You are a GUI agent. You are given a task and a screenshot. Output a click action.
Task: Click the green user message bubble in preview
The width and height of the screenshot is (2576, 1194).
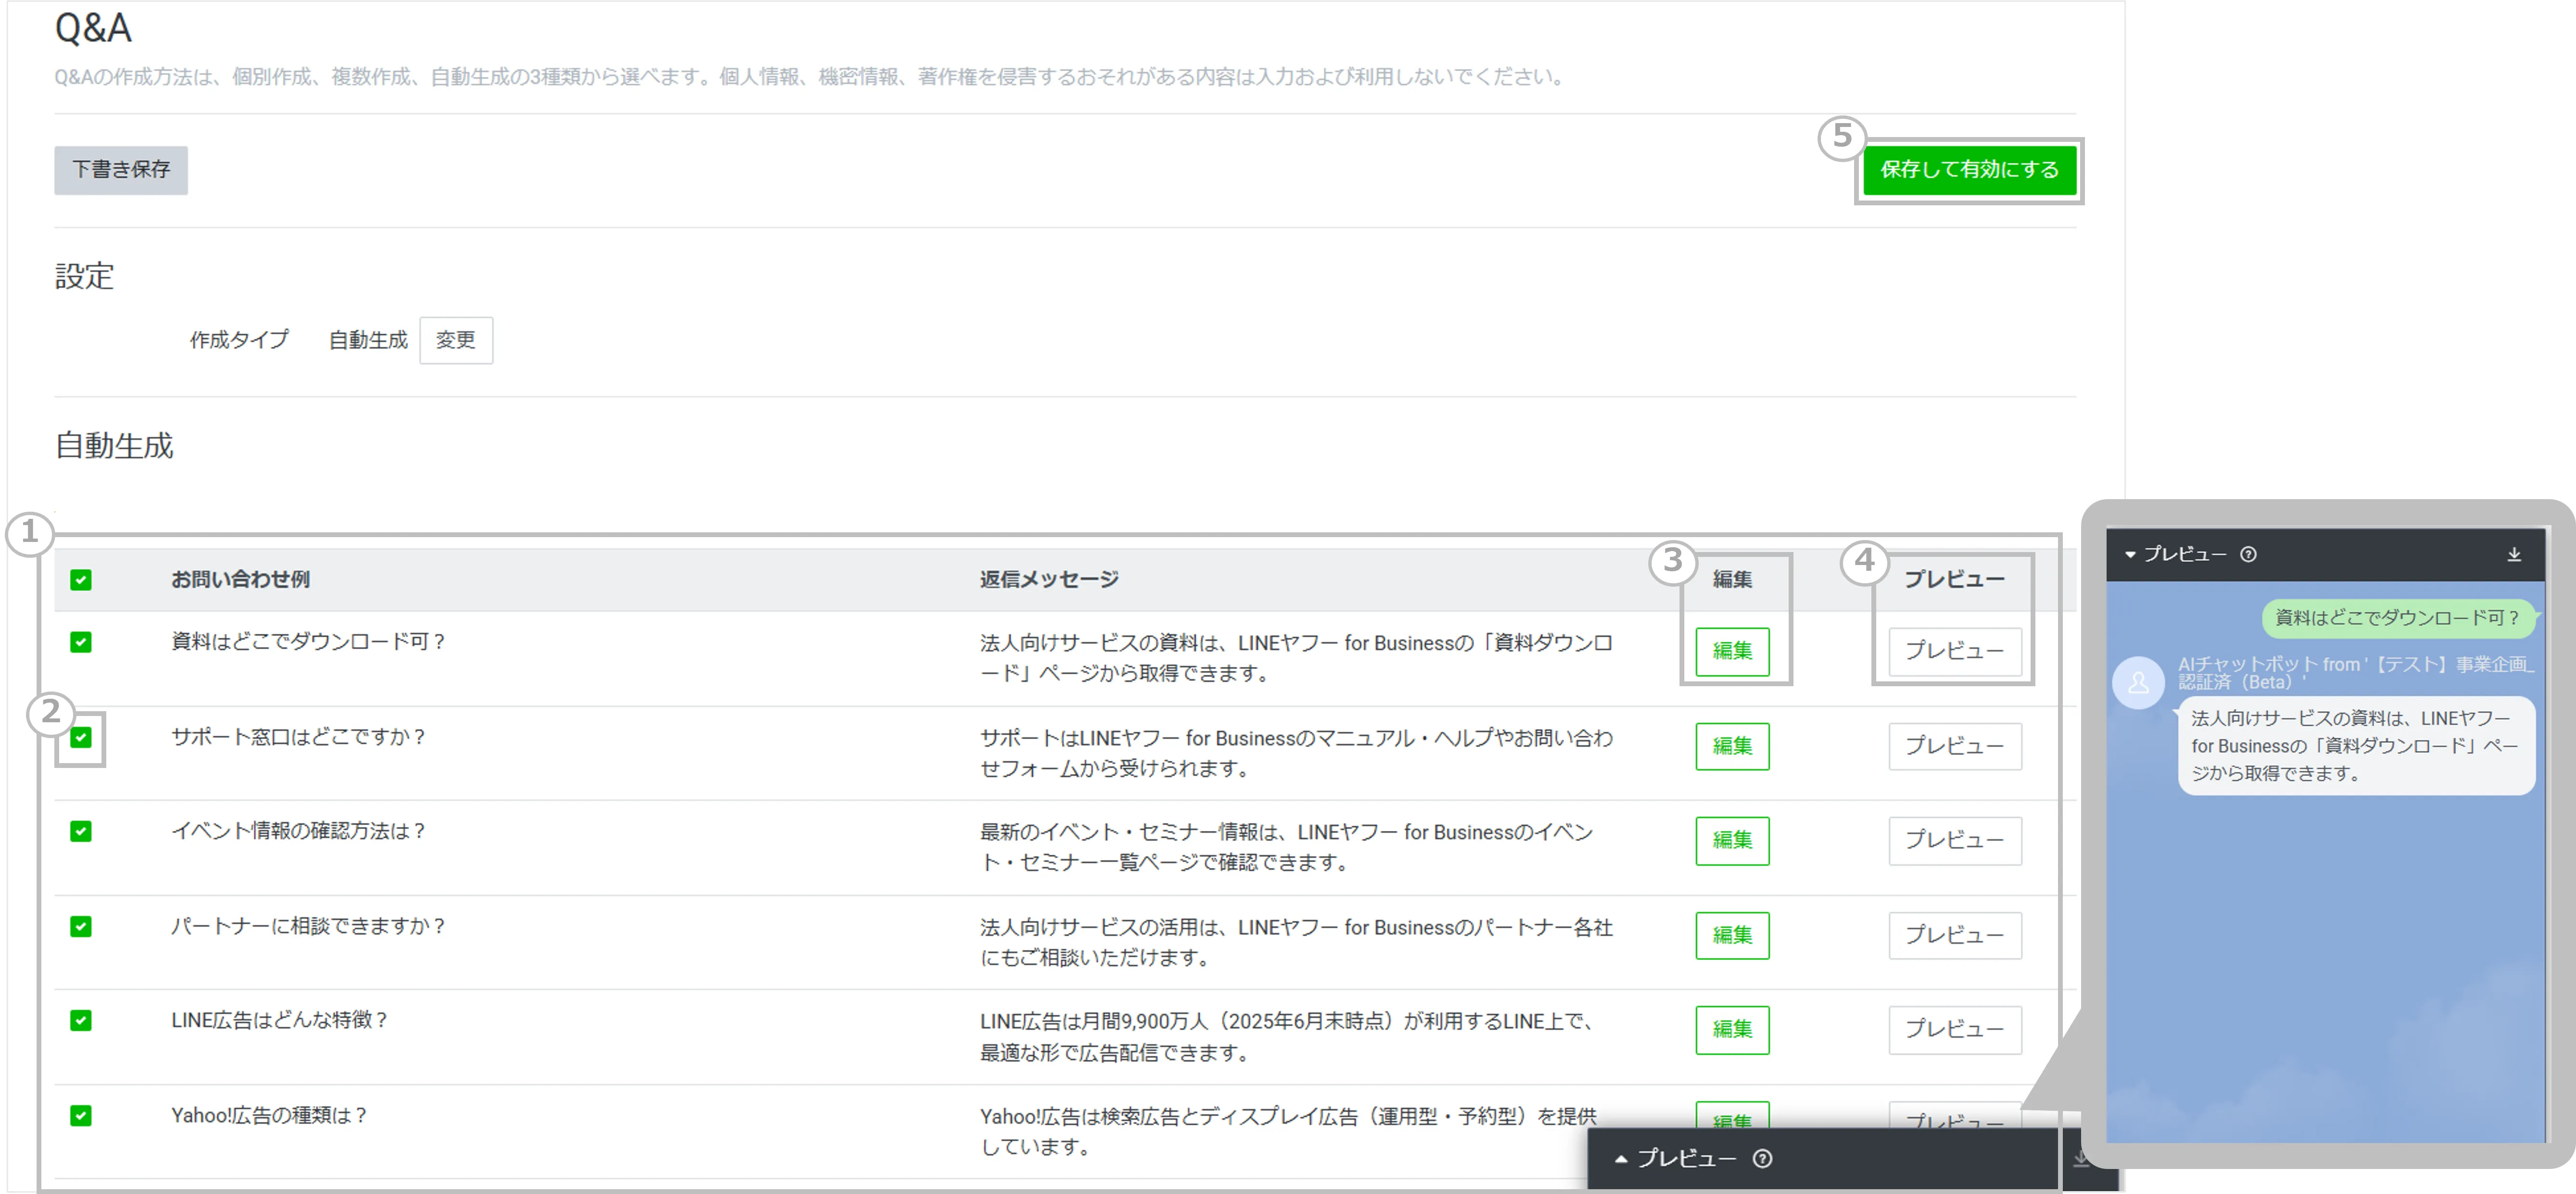pyautogui.click(x=2396, y=618)
